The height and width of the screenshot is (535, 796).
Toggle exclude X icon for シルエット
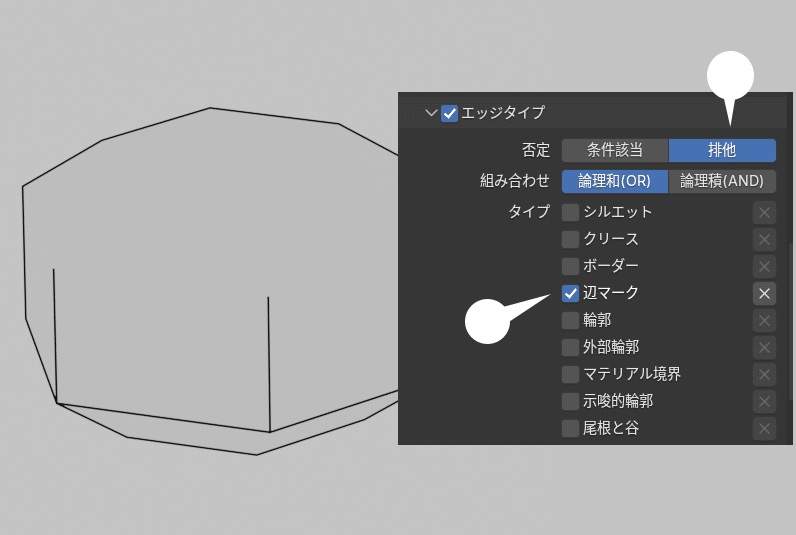coord(765,213)
